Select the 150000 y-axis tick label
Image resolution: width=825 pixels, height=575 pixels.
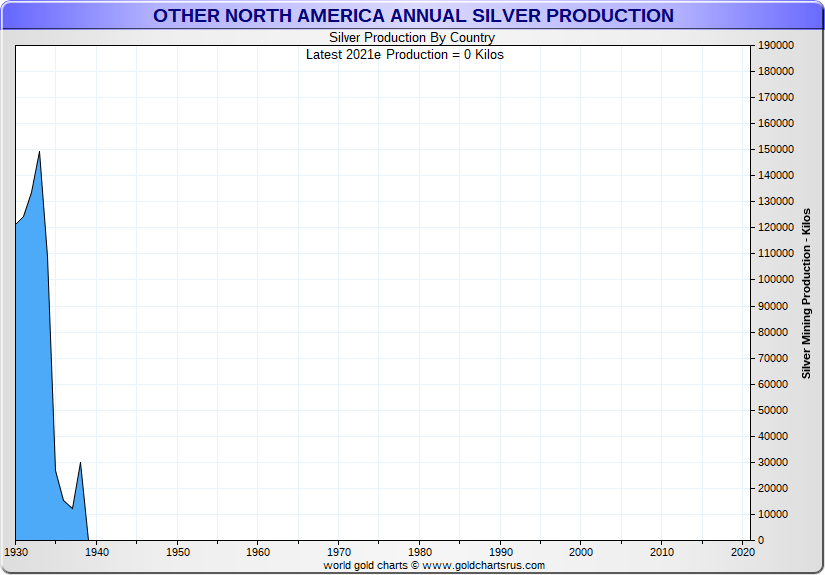pos(775,149)
